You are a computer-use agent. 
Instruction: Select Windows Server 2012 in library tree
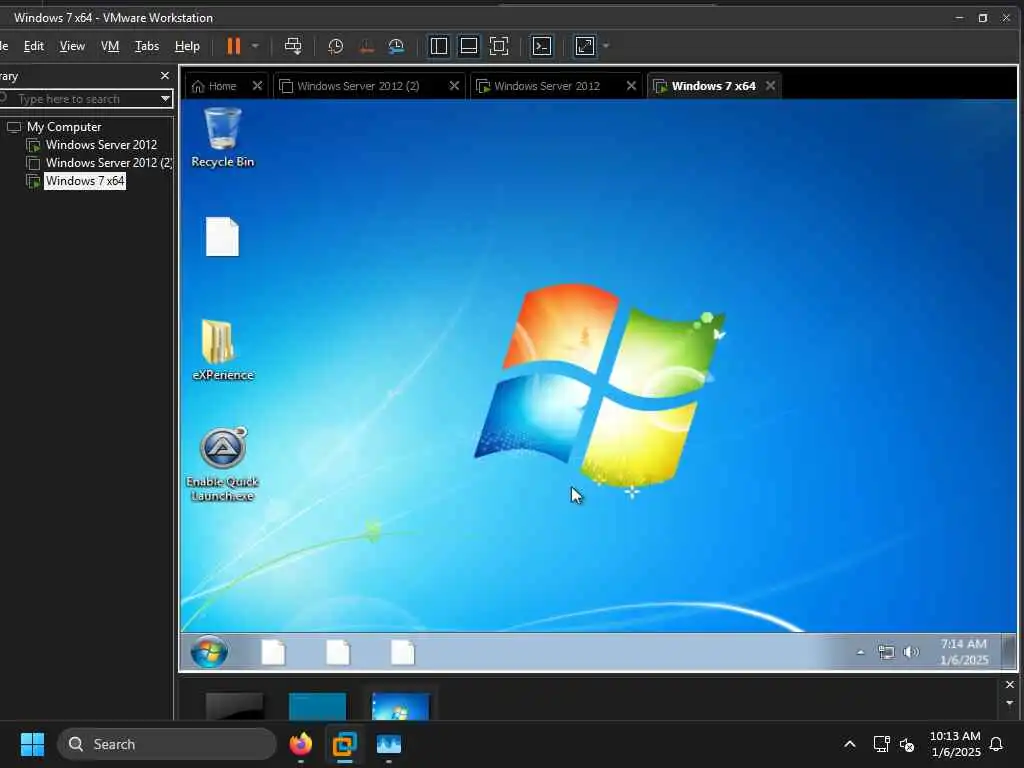click(x=101, y=145)
